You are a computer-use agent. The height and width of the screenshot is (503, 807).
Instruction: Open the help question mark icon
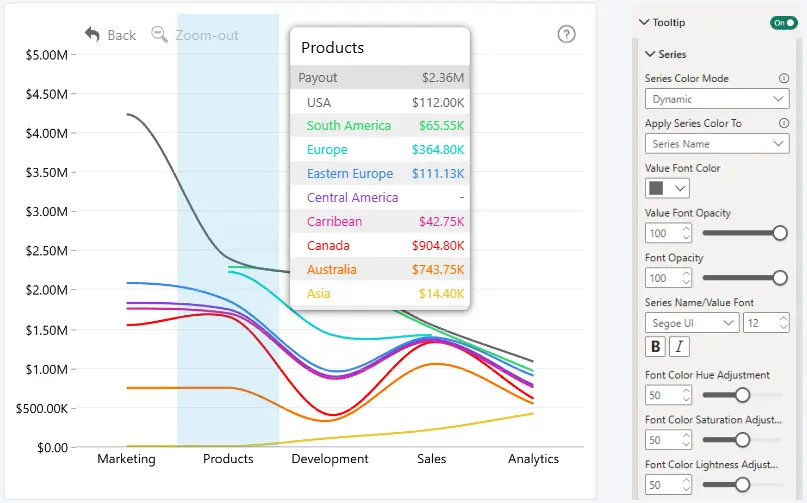[x=566, y=34]
